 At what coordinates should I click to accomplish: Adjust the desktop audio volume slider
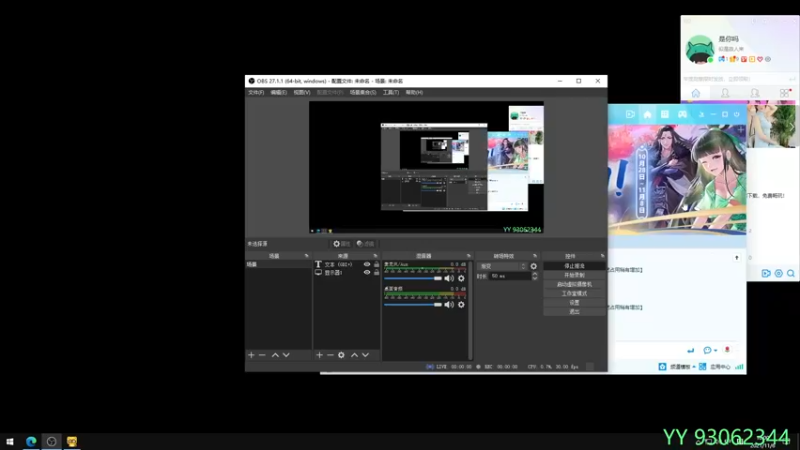point(413,305)
